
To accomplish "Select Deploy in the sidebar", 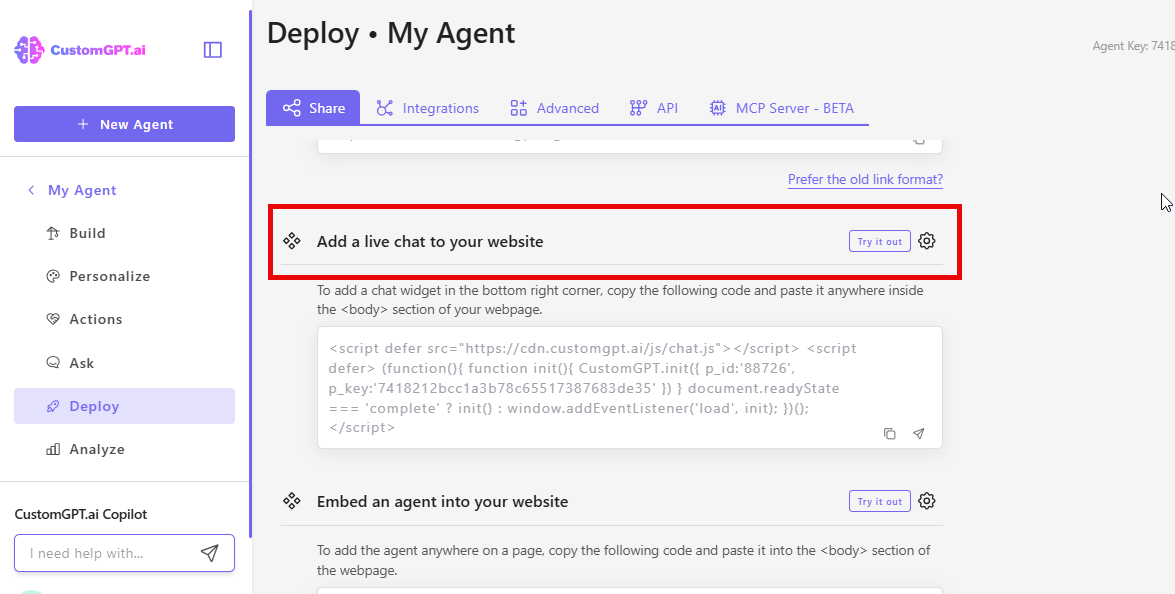I will (124, 406).
